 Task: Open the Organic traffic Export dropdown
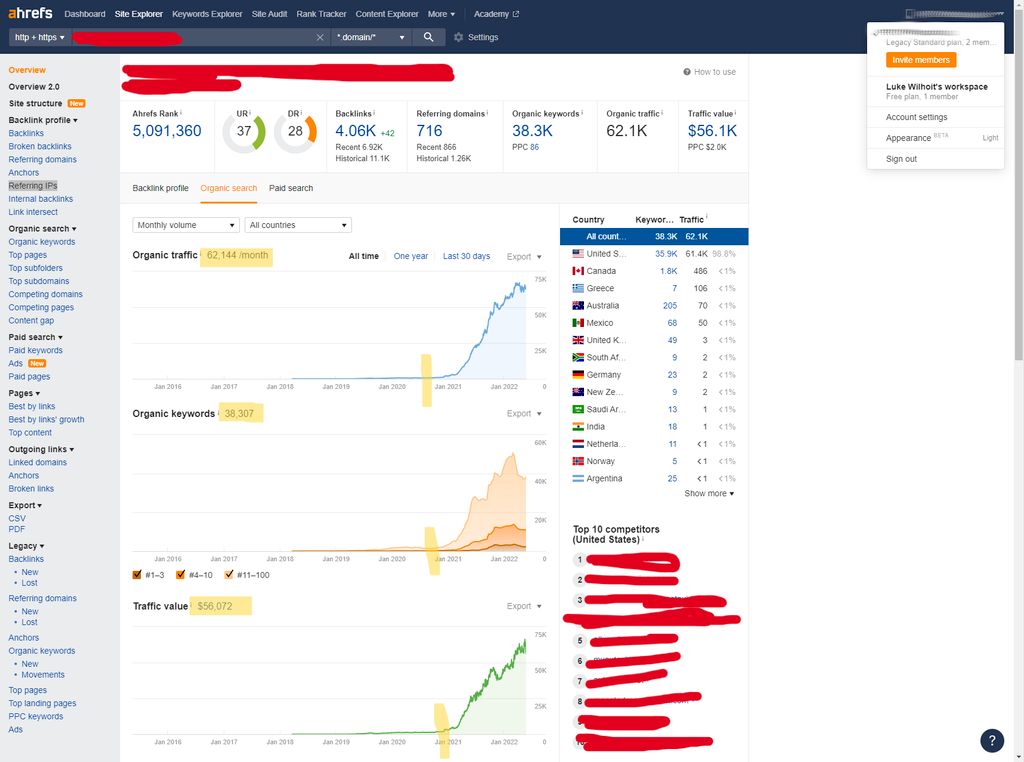524,257
